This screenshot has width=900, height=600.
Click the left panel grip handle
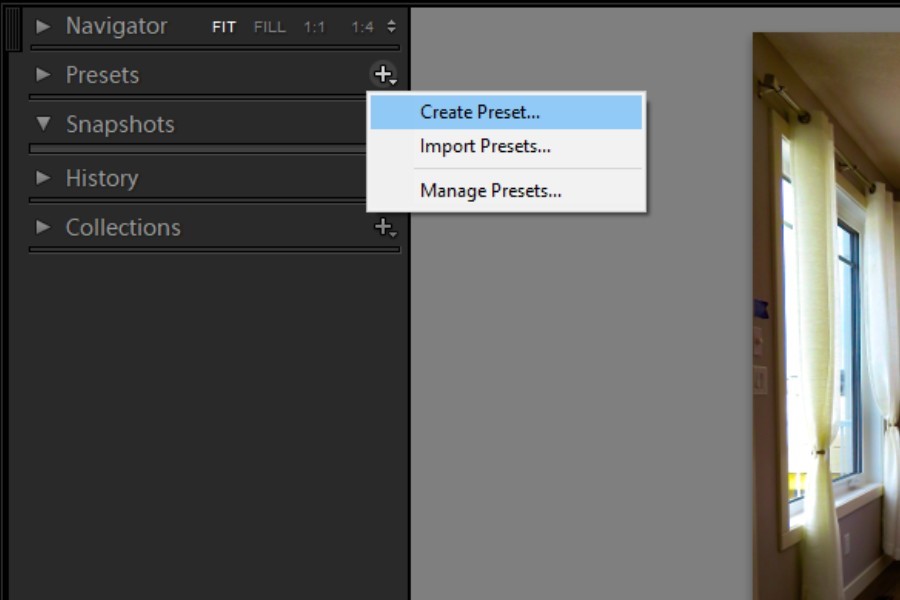tap(12, 28)
